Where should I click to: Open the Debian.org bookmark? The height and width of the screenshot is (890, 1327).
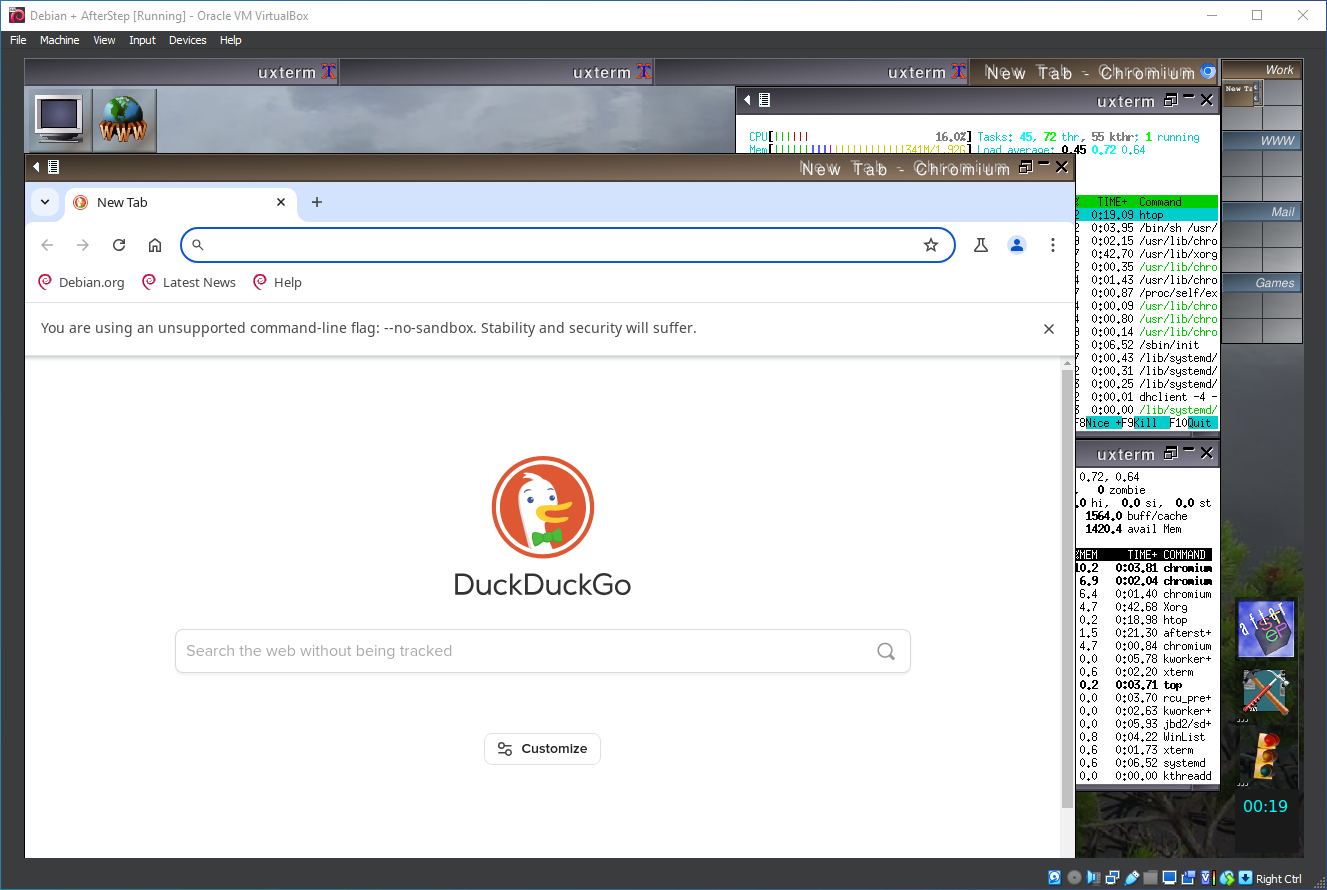pos(81,283)
